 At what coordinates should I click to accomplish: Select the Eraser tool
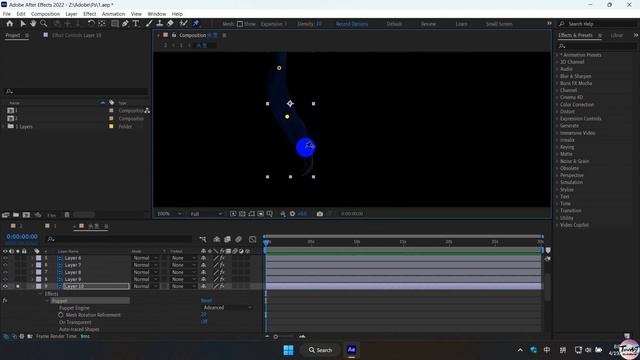tap(170, 24)
